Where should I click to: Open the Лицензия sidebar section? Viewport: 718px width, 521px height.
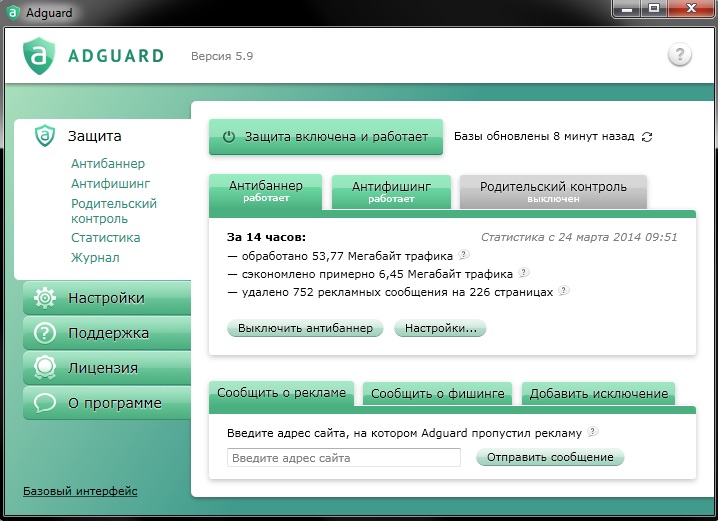107,368
